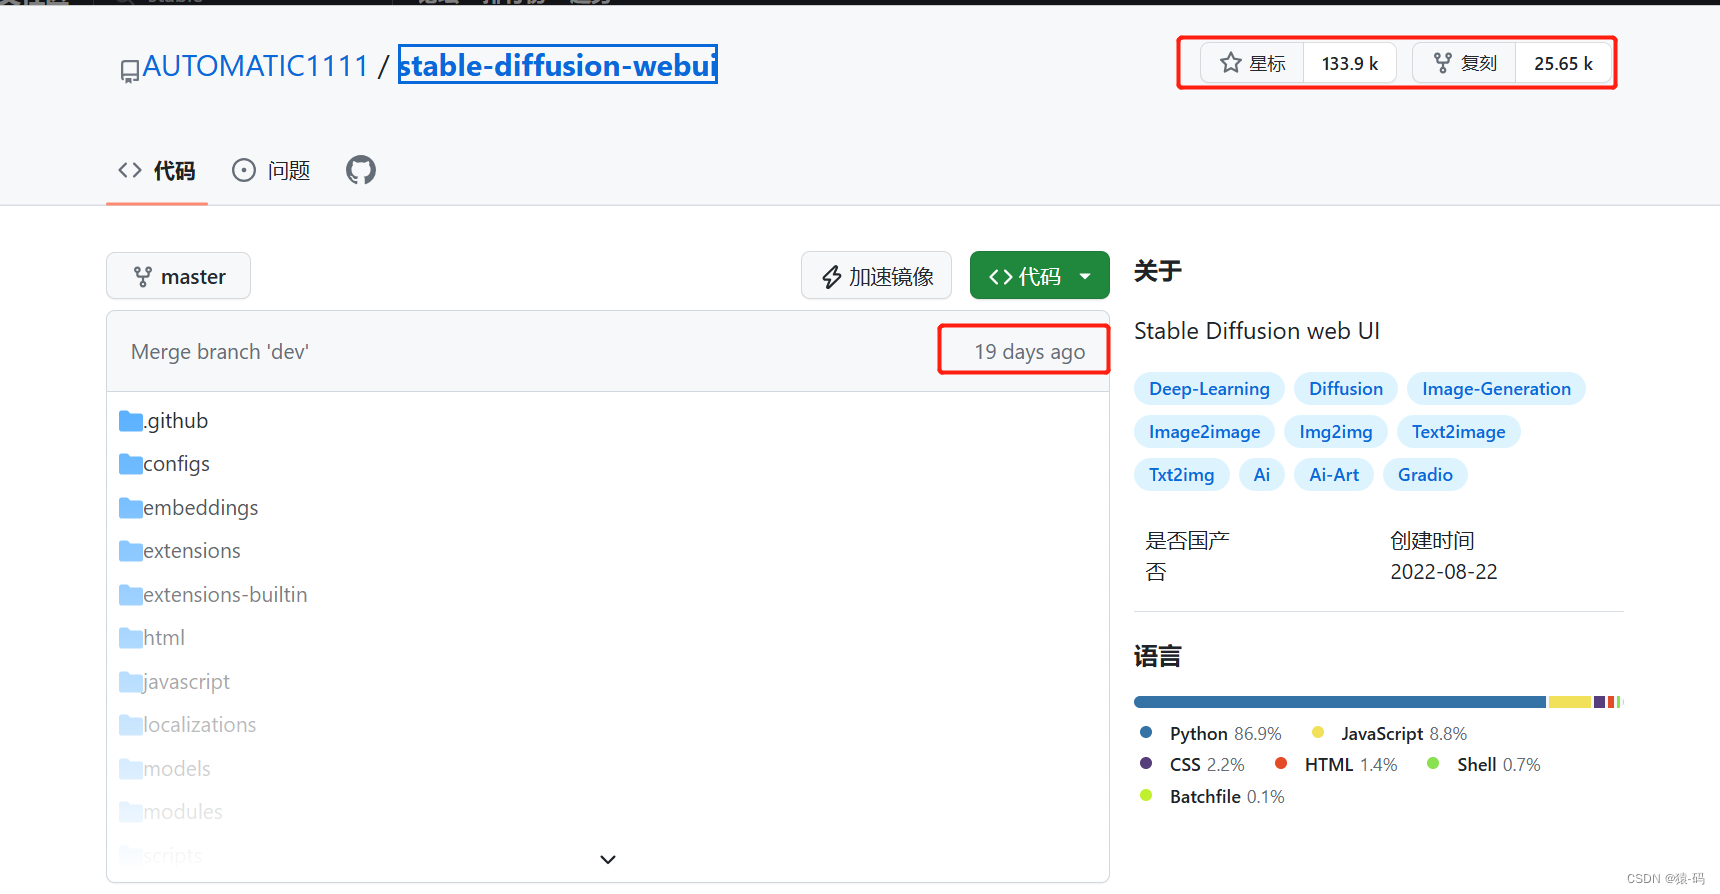
Task: Select the Ai-Art topic tag
Action: point(1334,475)
